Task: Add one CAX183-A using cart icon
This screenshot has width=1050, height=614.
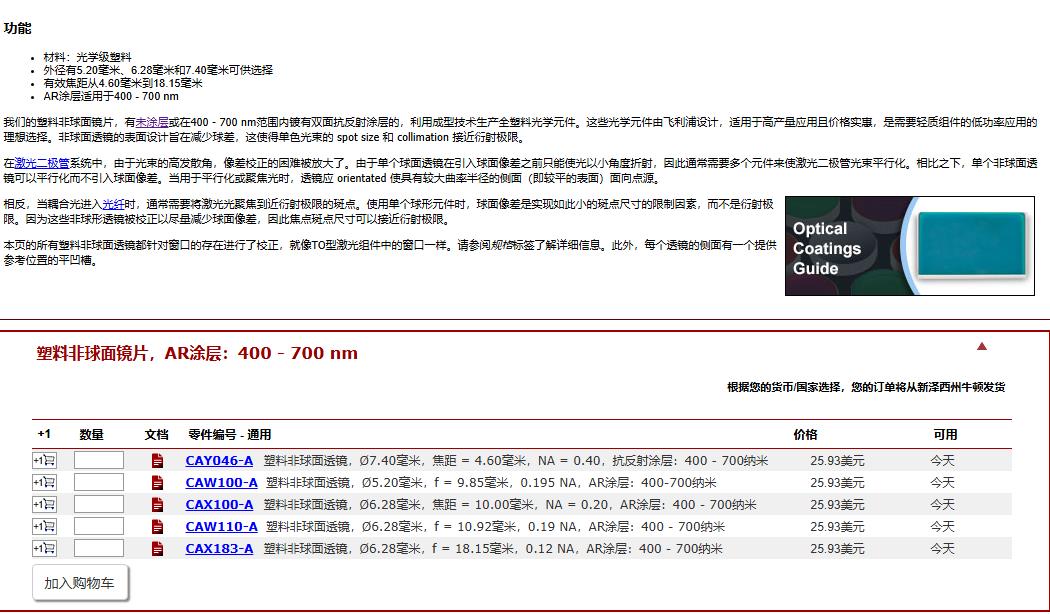Action: pyautogui.click(x=44, y=548)
